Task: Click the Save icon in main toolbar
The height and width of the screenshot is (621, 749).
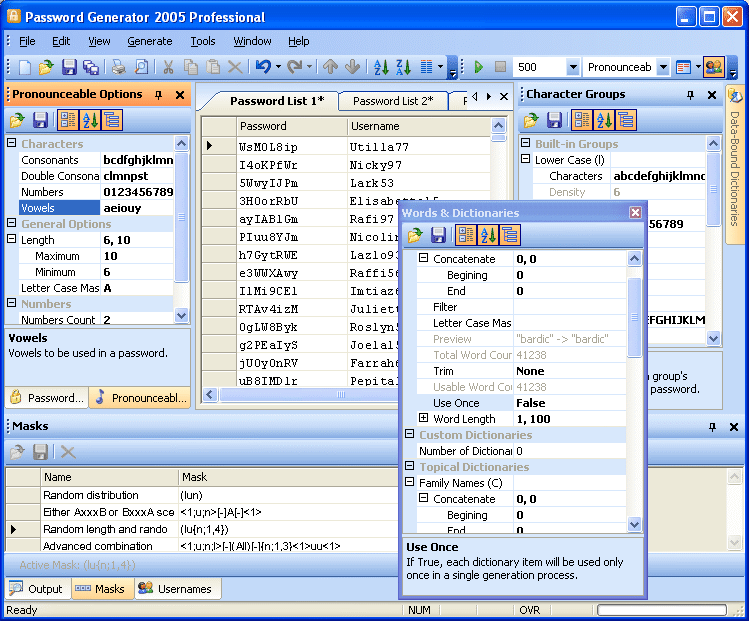Action: click(x=69, y=67)
